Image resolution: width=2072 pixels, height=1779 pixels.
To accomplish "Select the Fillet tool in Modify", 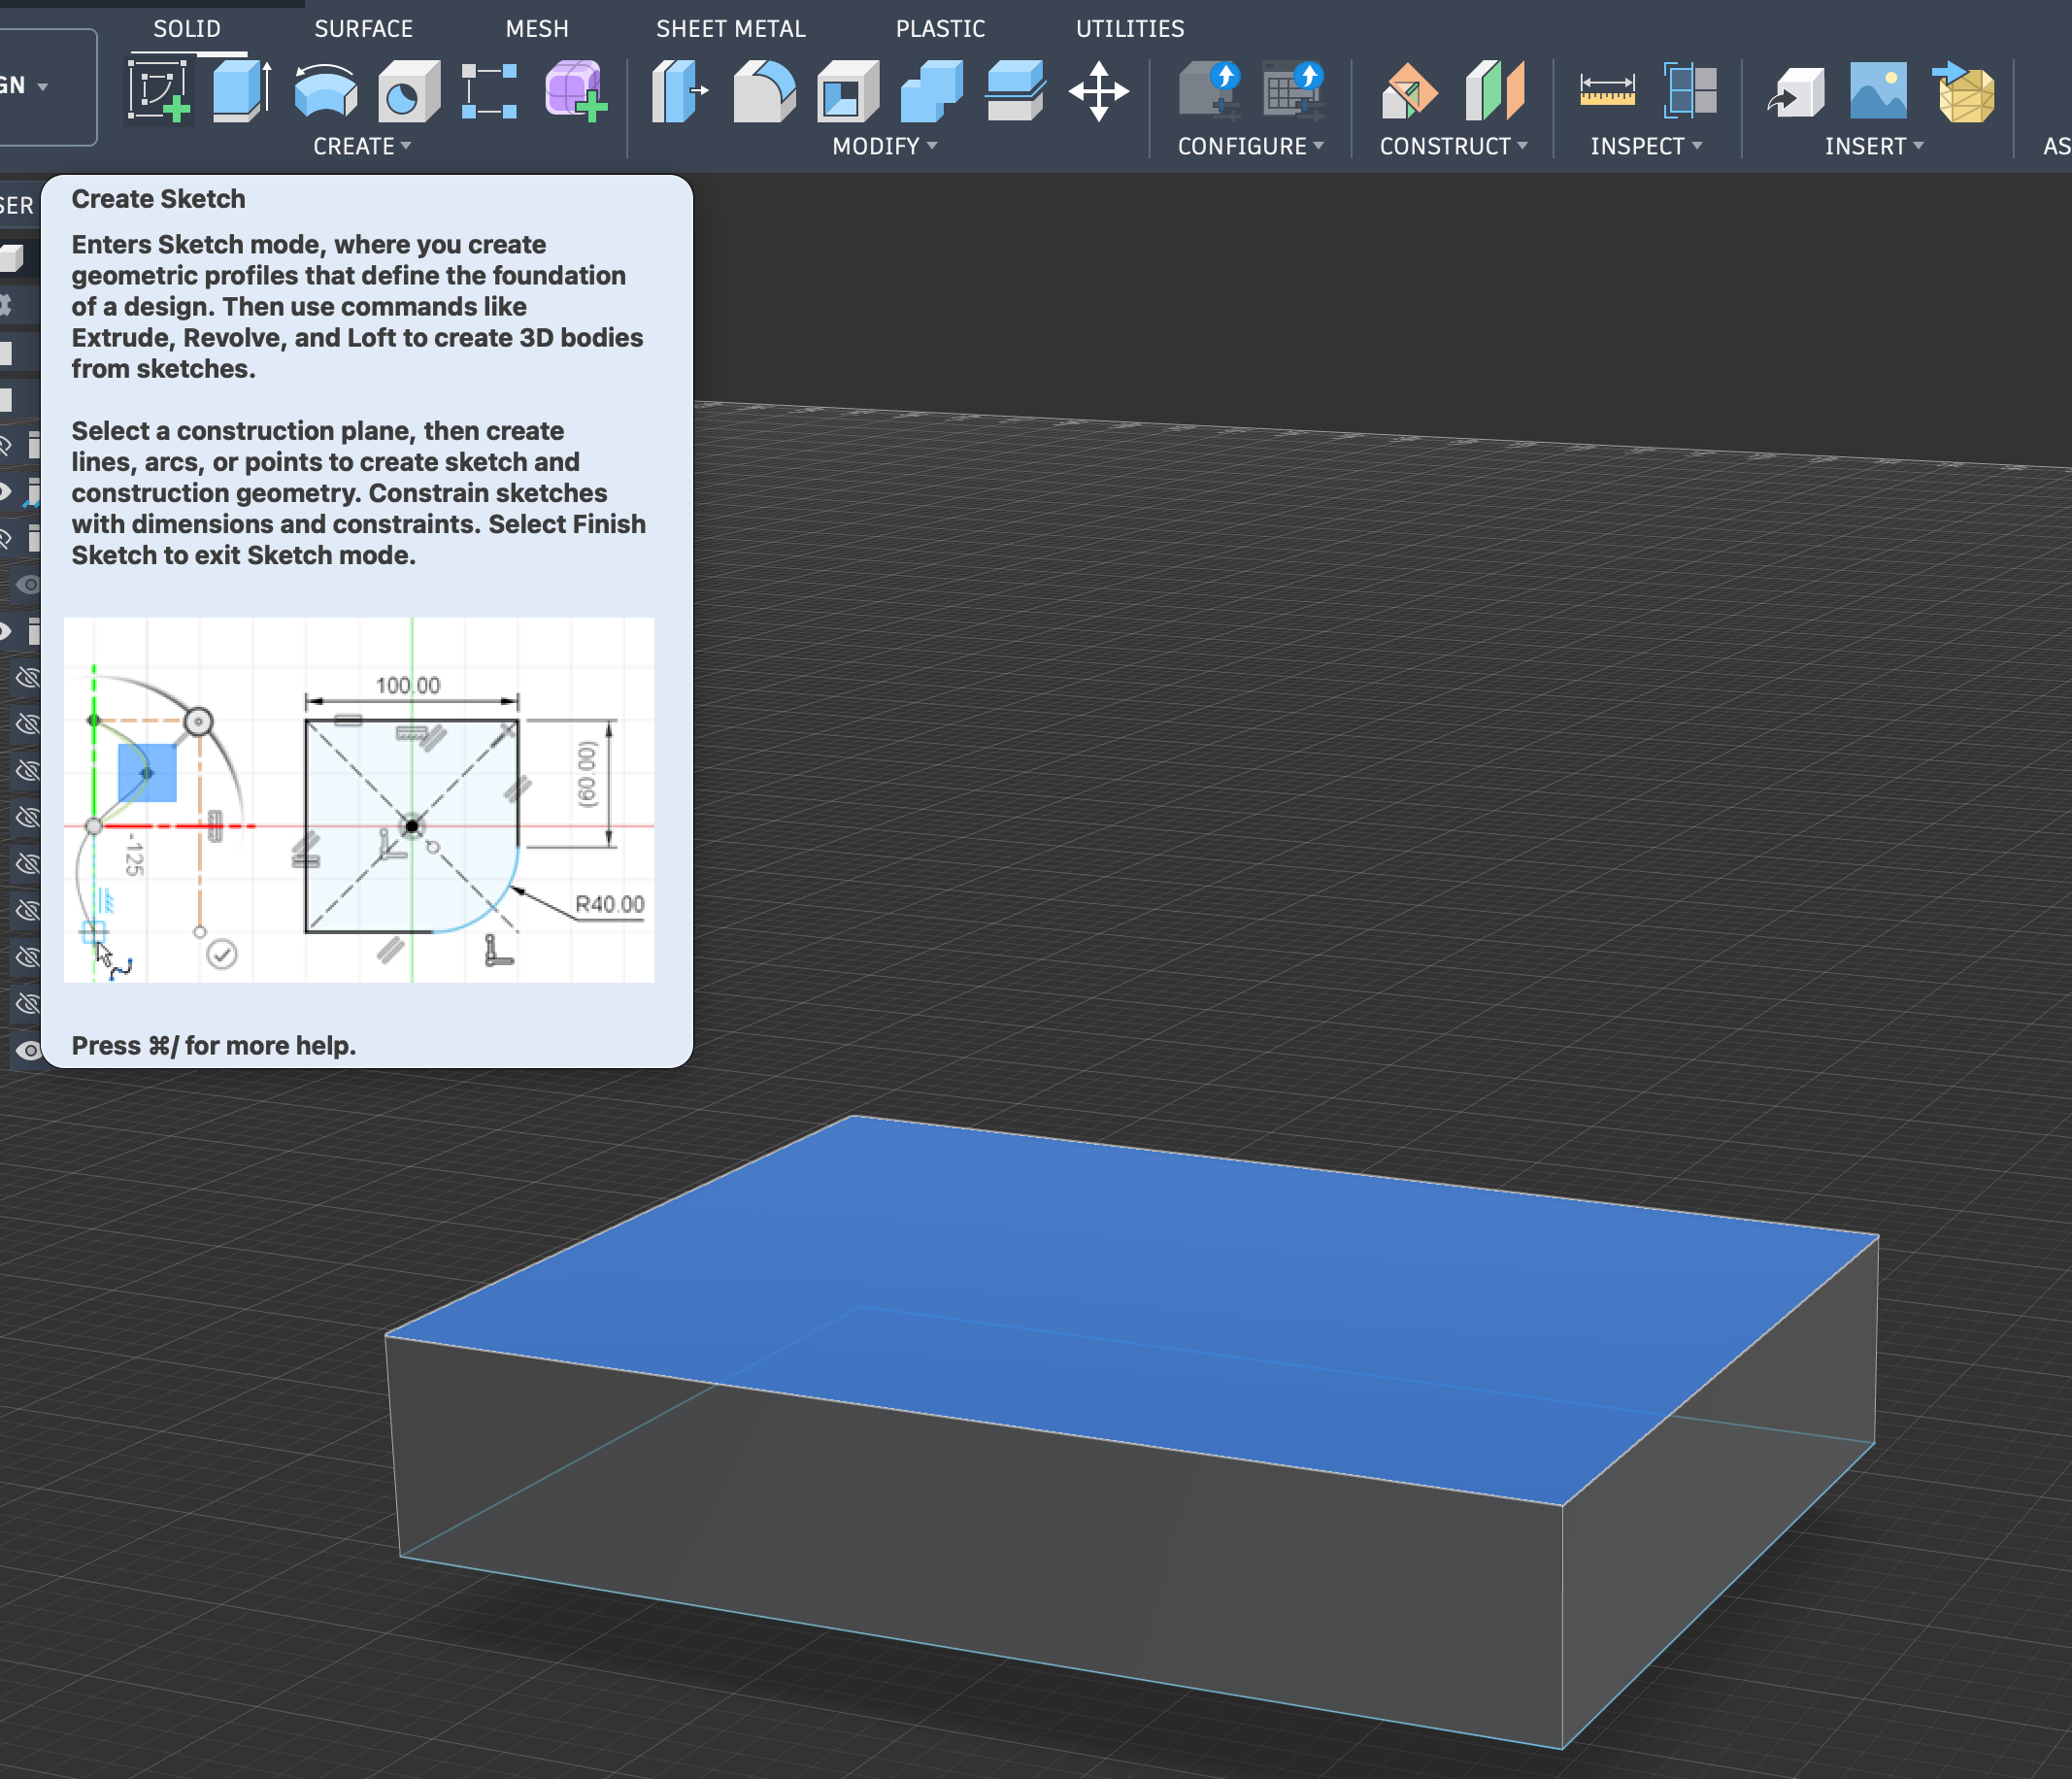I will coord(764,91).
